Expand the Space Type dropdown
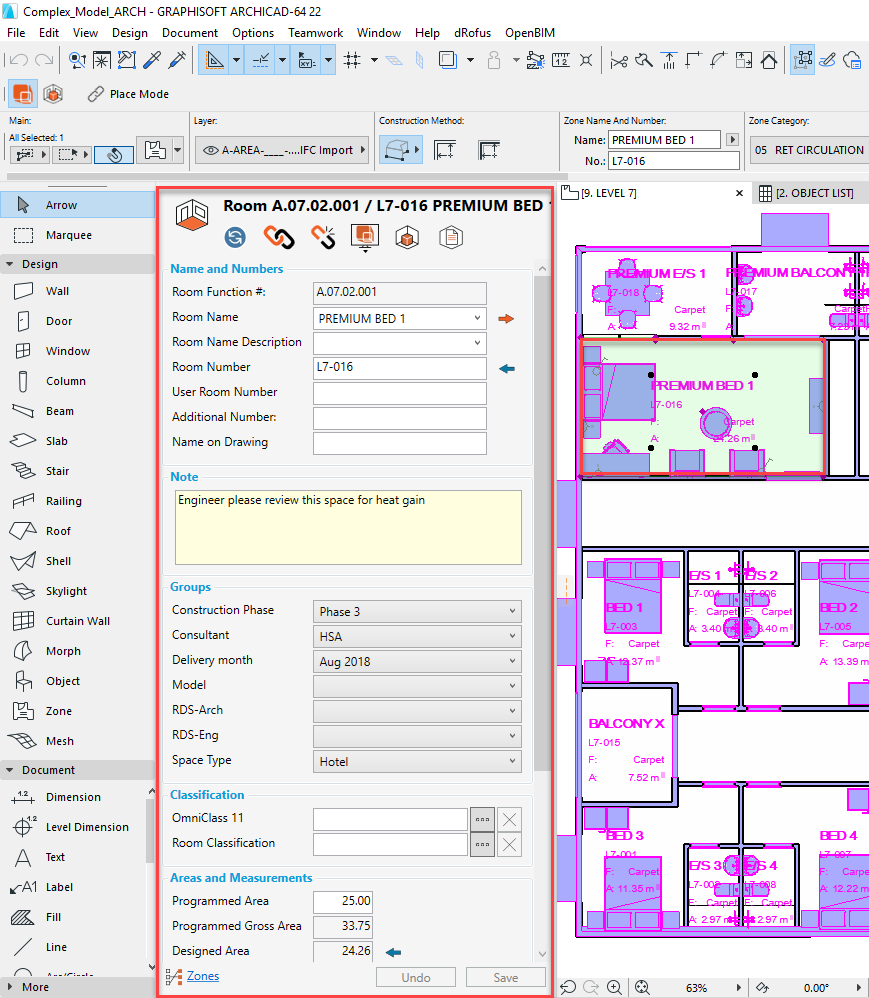 click(417, 761)
